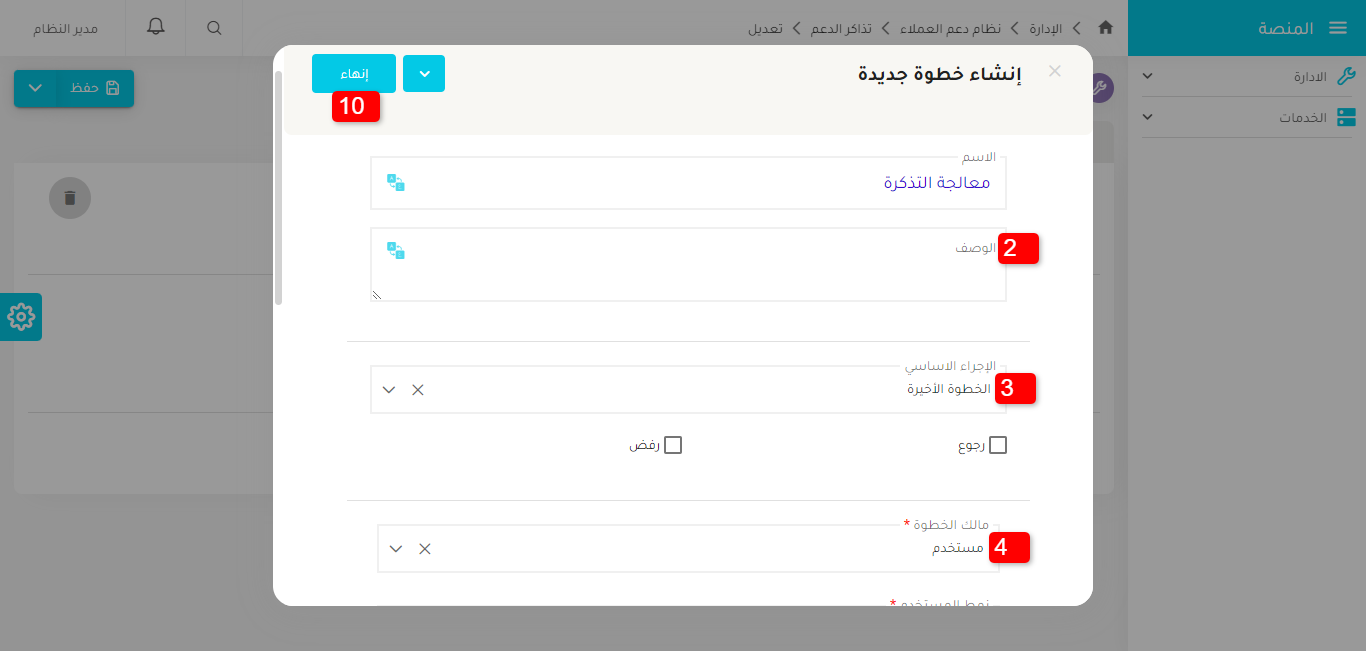Clear the مالك الخطوة selection with the X
Screen dimensions: 1366x651
pyautogui.click(x=423, y=548)
